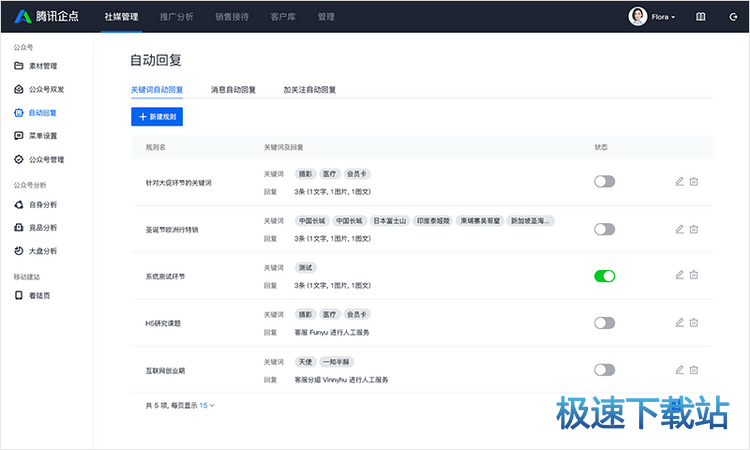The height and width of the screenshot is (450, 750).
Task: Open the per-page count 15 dropdown
Action: pos(207,406)
